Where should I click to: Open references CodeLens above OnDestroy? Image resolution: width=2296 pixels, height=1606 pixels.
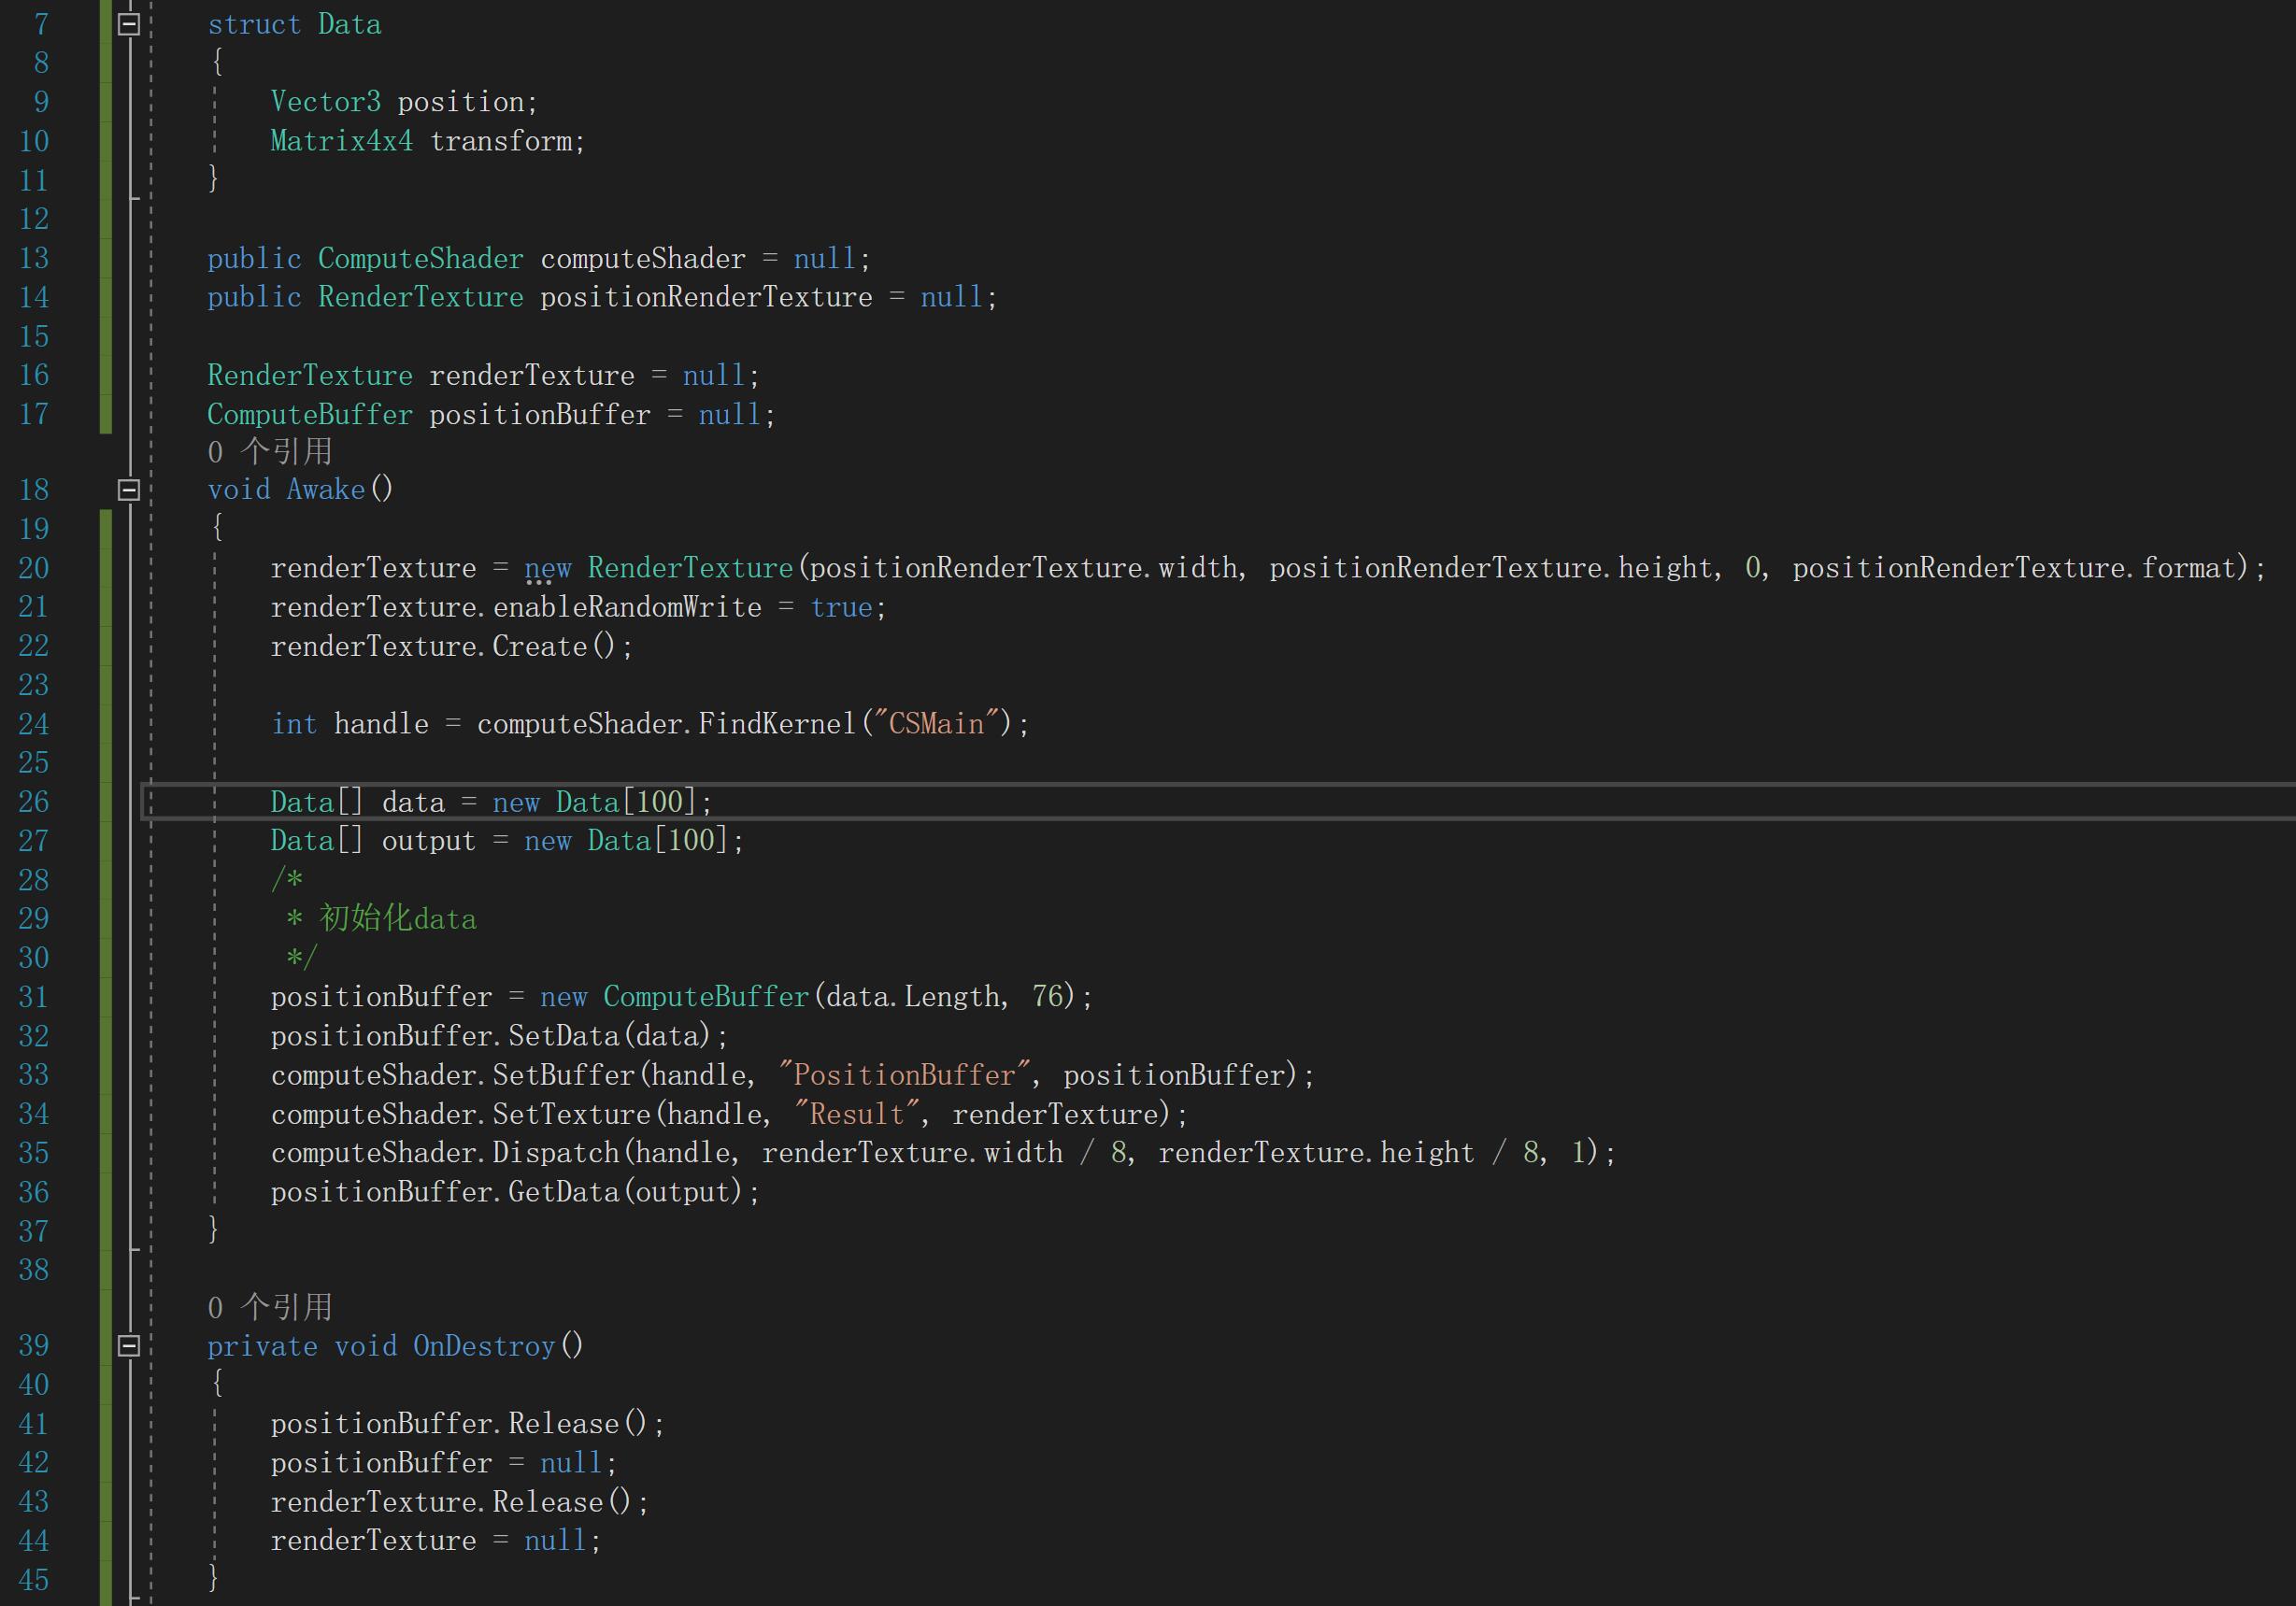[270, 1307]
